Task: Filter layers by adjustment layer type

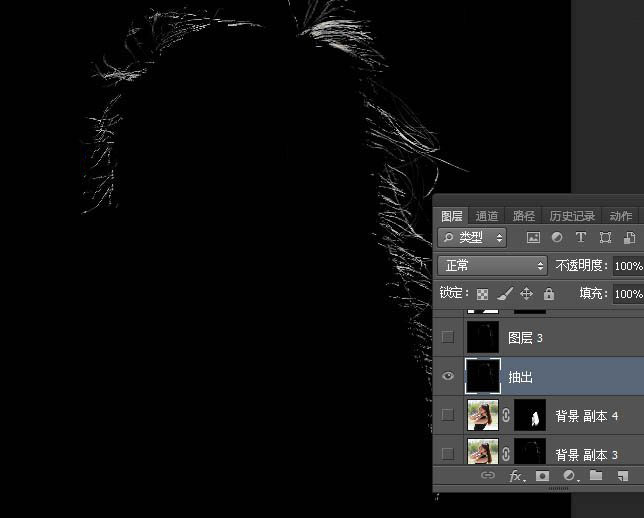Action: pos(557,238)
